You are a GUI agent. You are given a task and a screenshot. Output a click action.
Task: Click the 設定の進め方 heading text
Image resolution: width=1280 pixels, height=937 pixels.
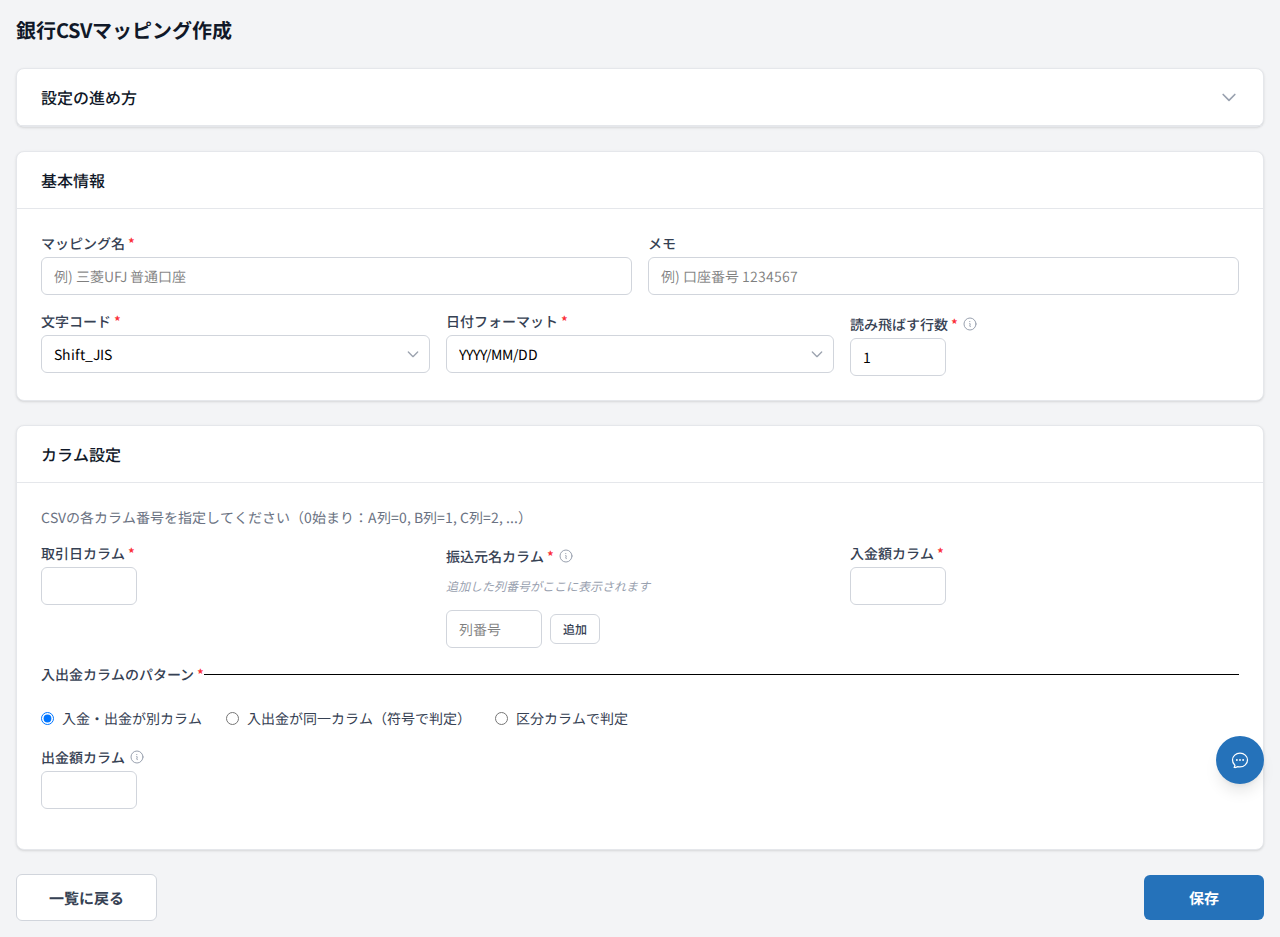pos(89,98)
